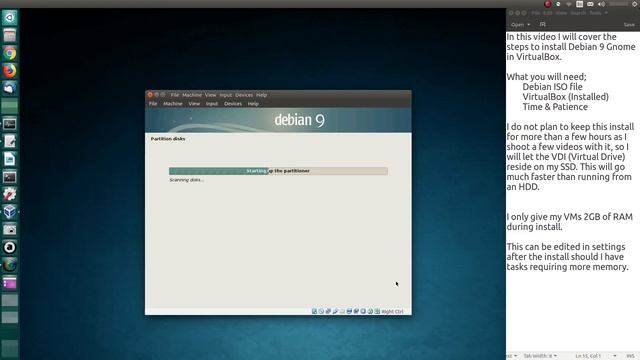
Task: Click the Open button in the text editor
Action: [x=517, y=24]
